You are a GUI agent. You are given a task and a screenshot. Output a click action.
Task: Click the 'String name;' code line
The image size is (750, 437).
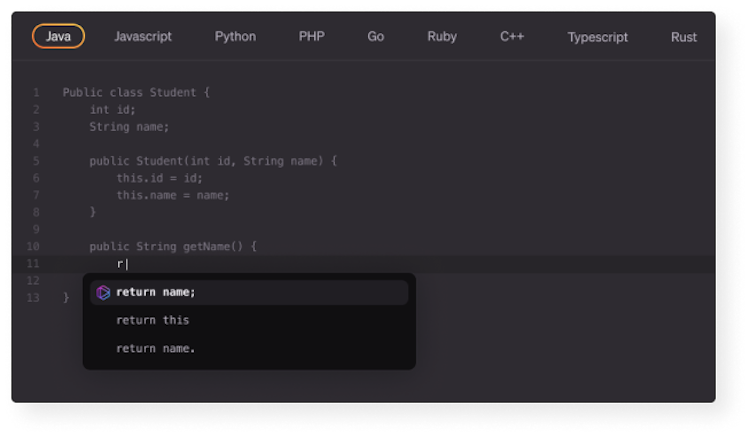(x=129, y=127)
